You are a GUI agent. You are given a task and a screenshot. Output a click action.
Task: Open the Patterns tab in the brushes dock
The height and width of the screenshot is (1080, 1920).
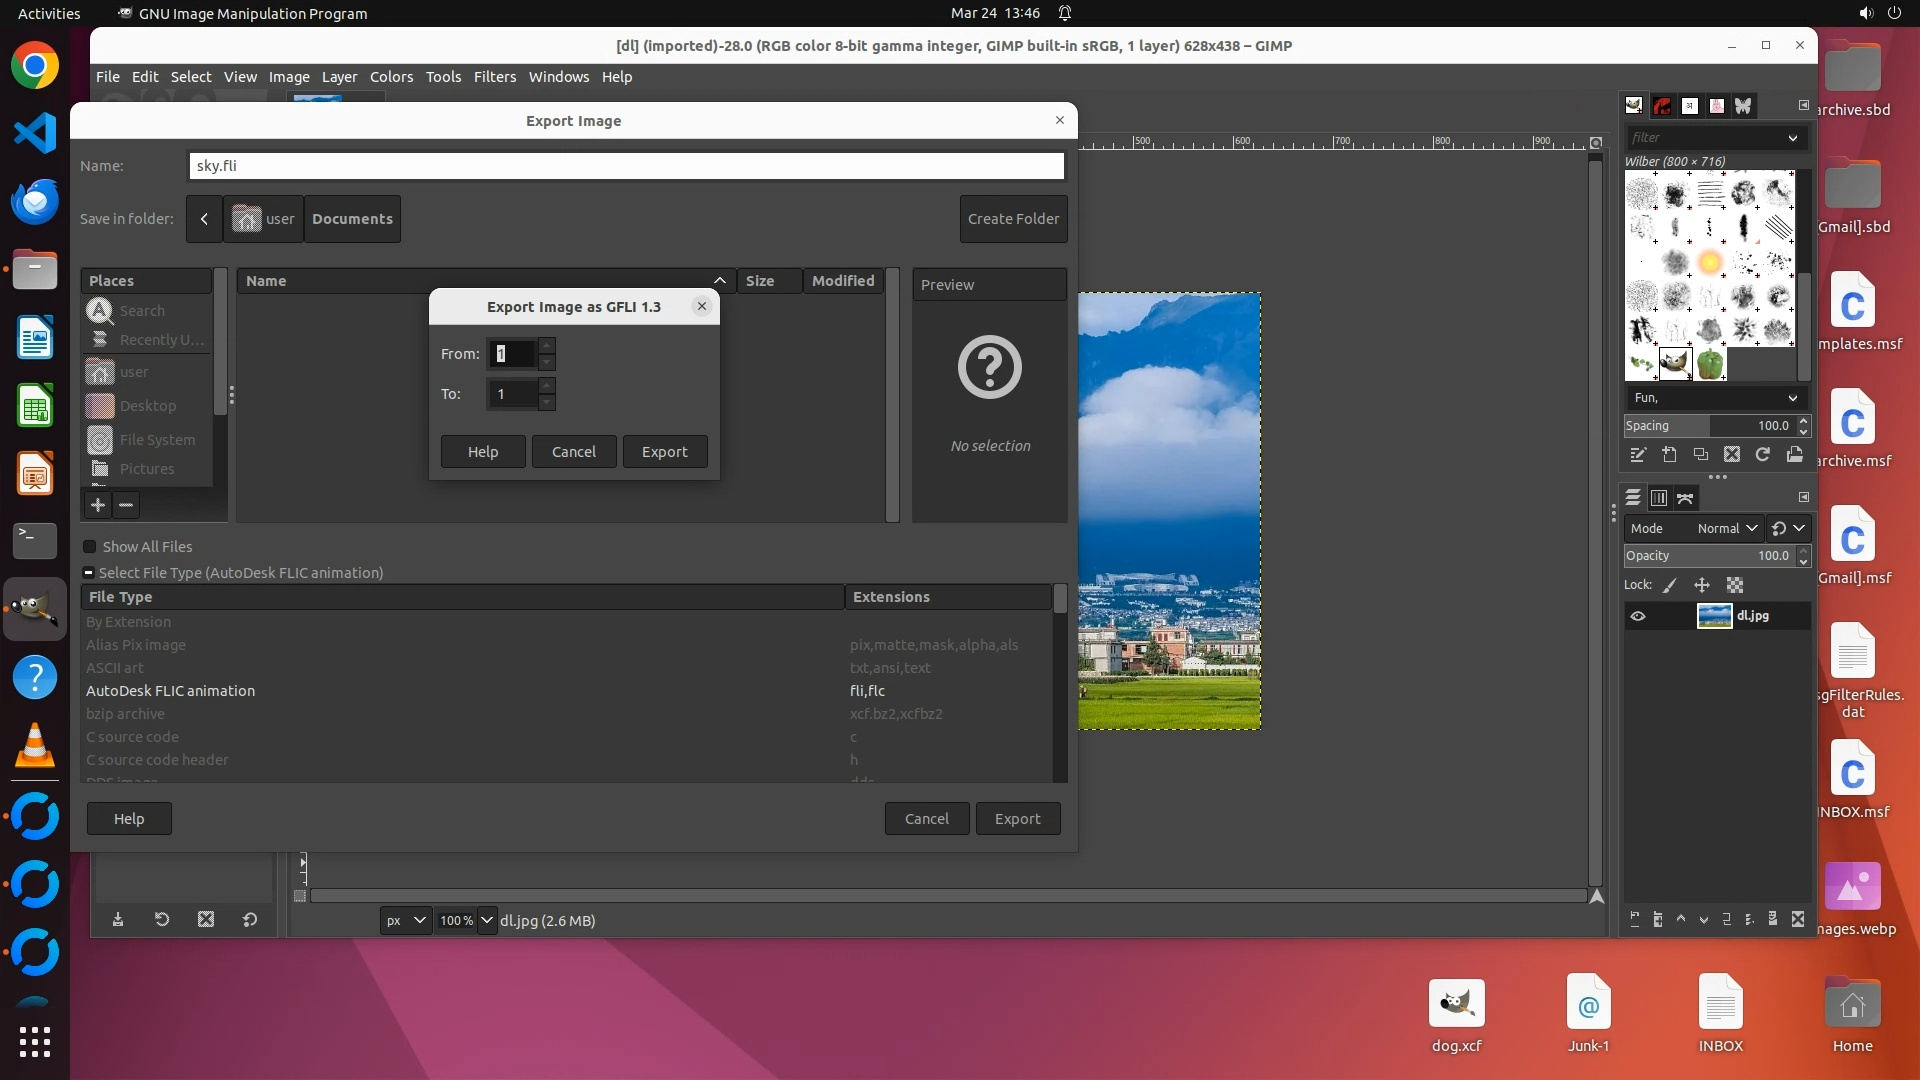(1662, 106)
